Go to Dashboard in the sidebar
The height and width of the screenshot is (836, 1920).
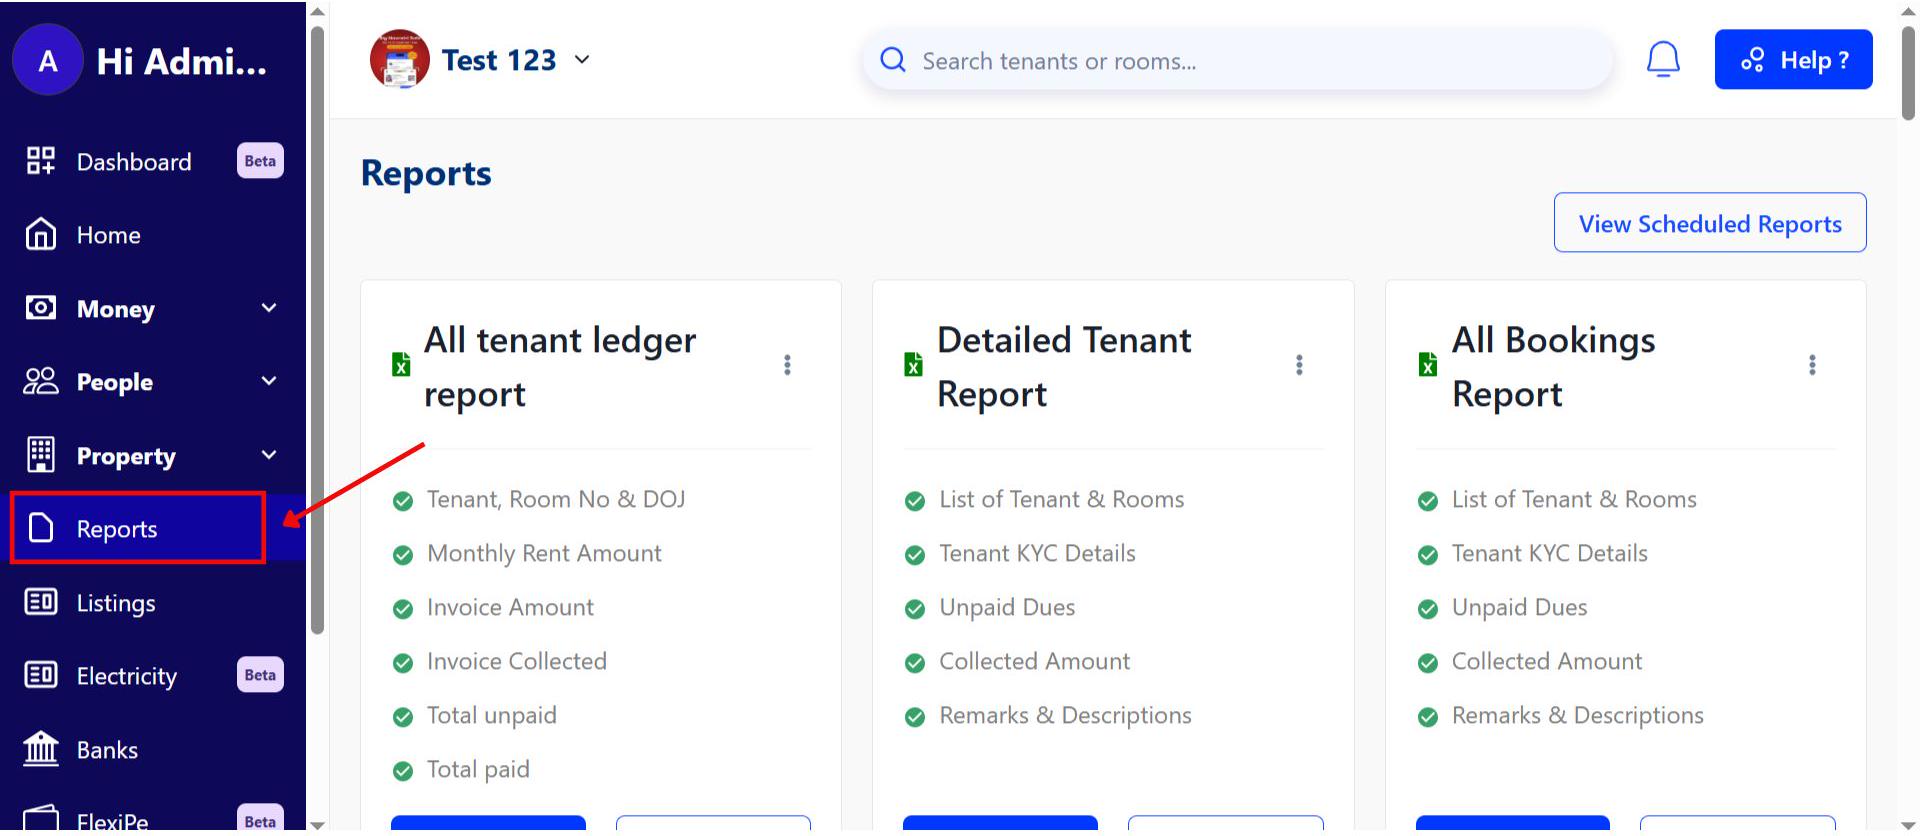(133, 162)
